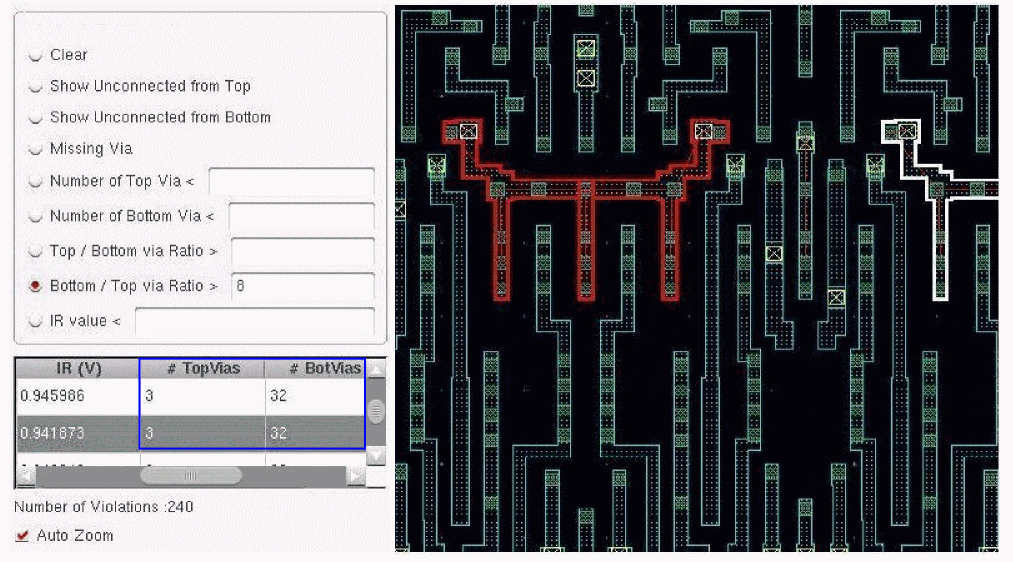
Task: Select table cell 0.945986
Action: coord(78,396)
